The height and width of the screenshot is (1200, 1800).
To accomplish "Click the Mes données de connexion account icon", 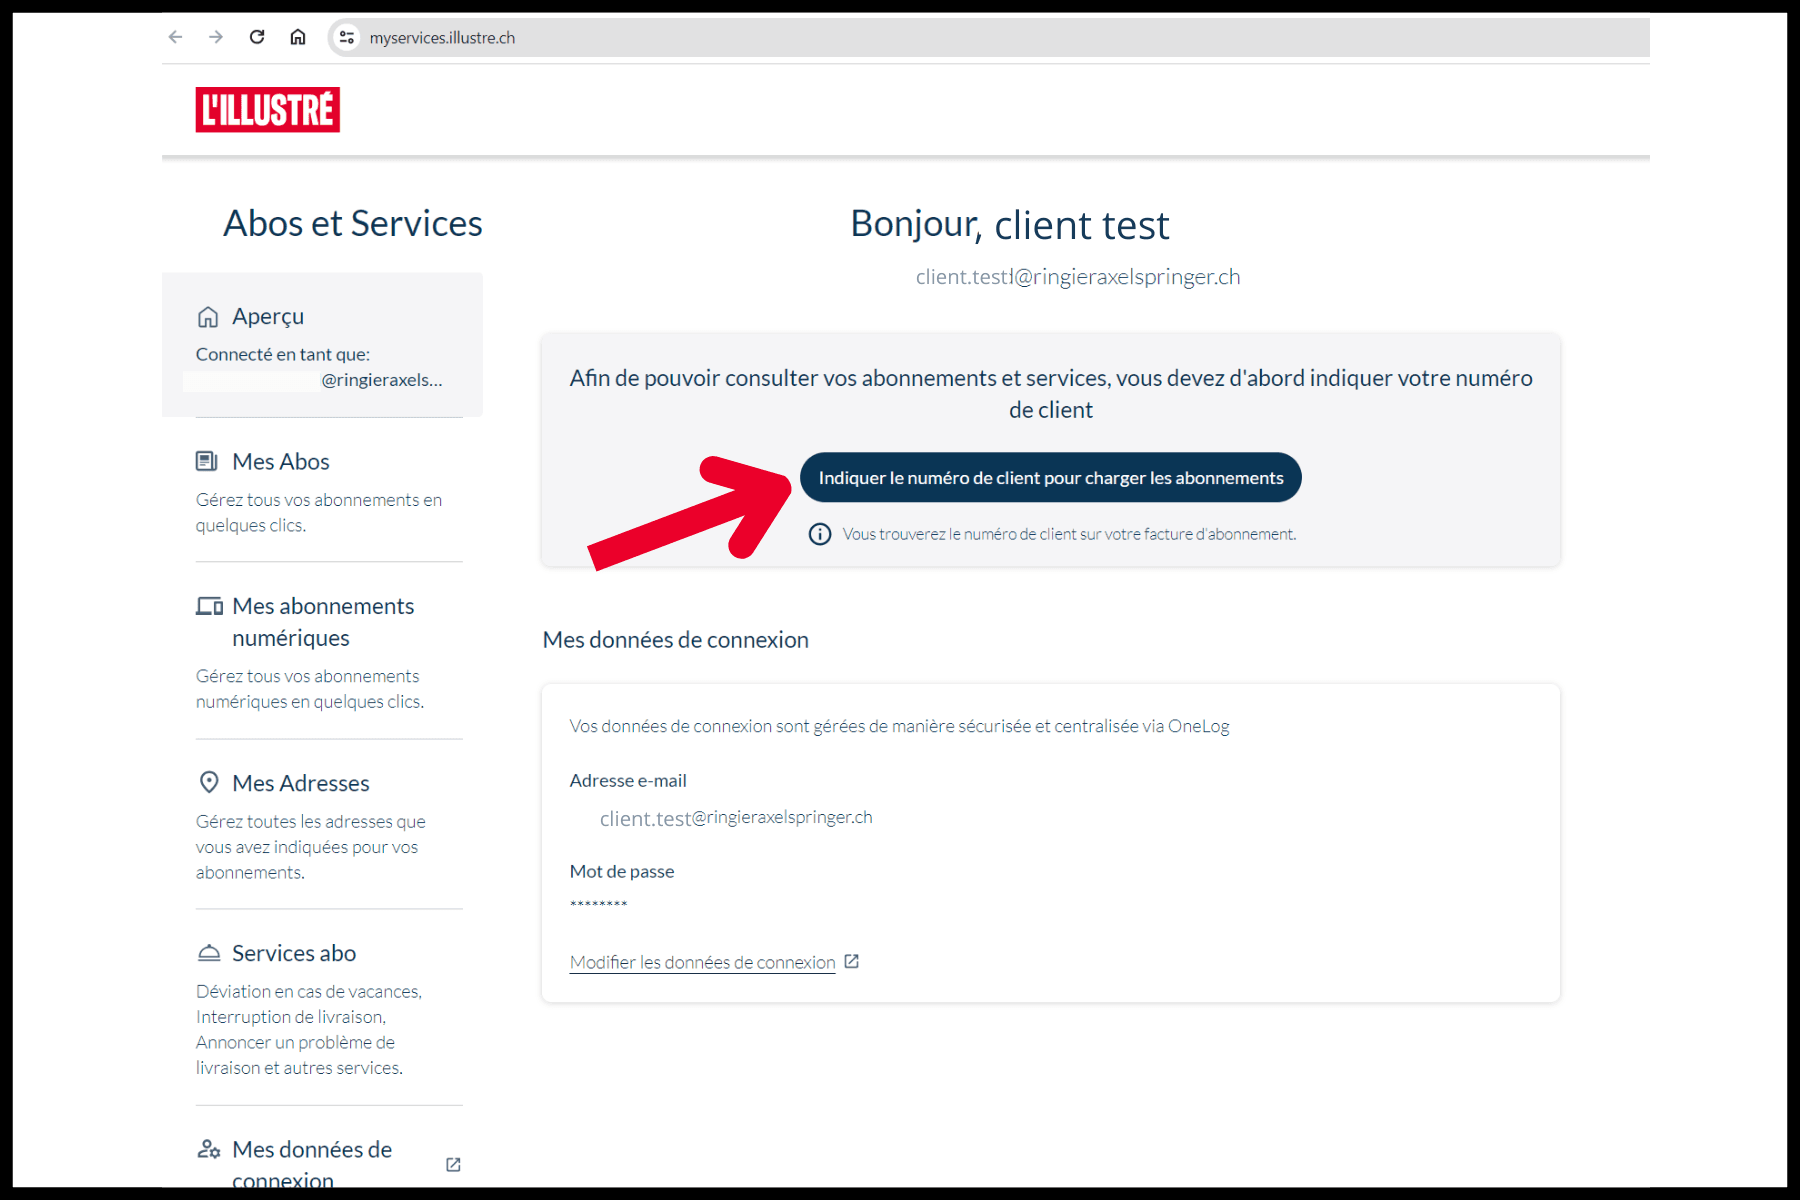I will tap(208, 1149).
